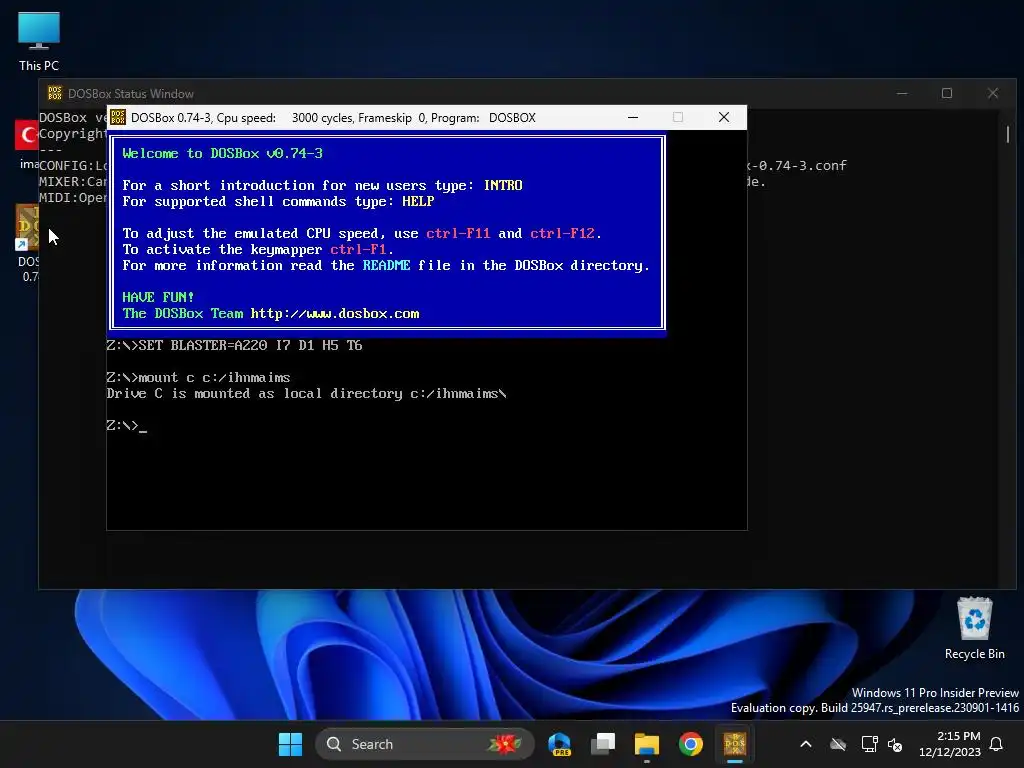
Task: Open the network display tray icon
Action: click(x=869, y=744)
